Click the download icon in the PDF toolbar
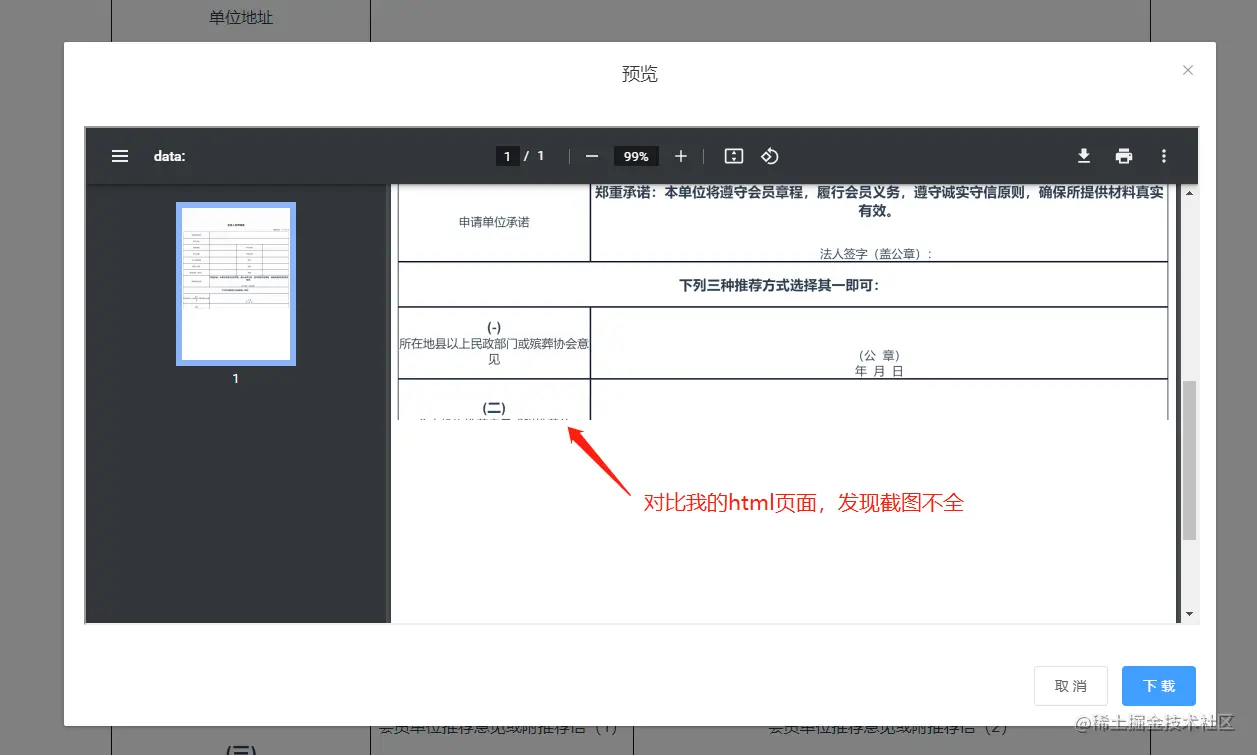 point(1084,156)
